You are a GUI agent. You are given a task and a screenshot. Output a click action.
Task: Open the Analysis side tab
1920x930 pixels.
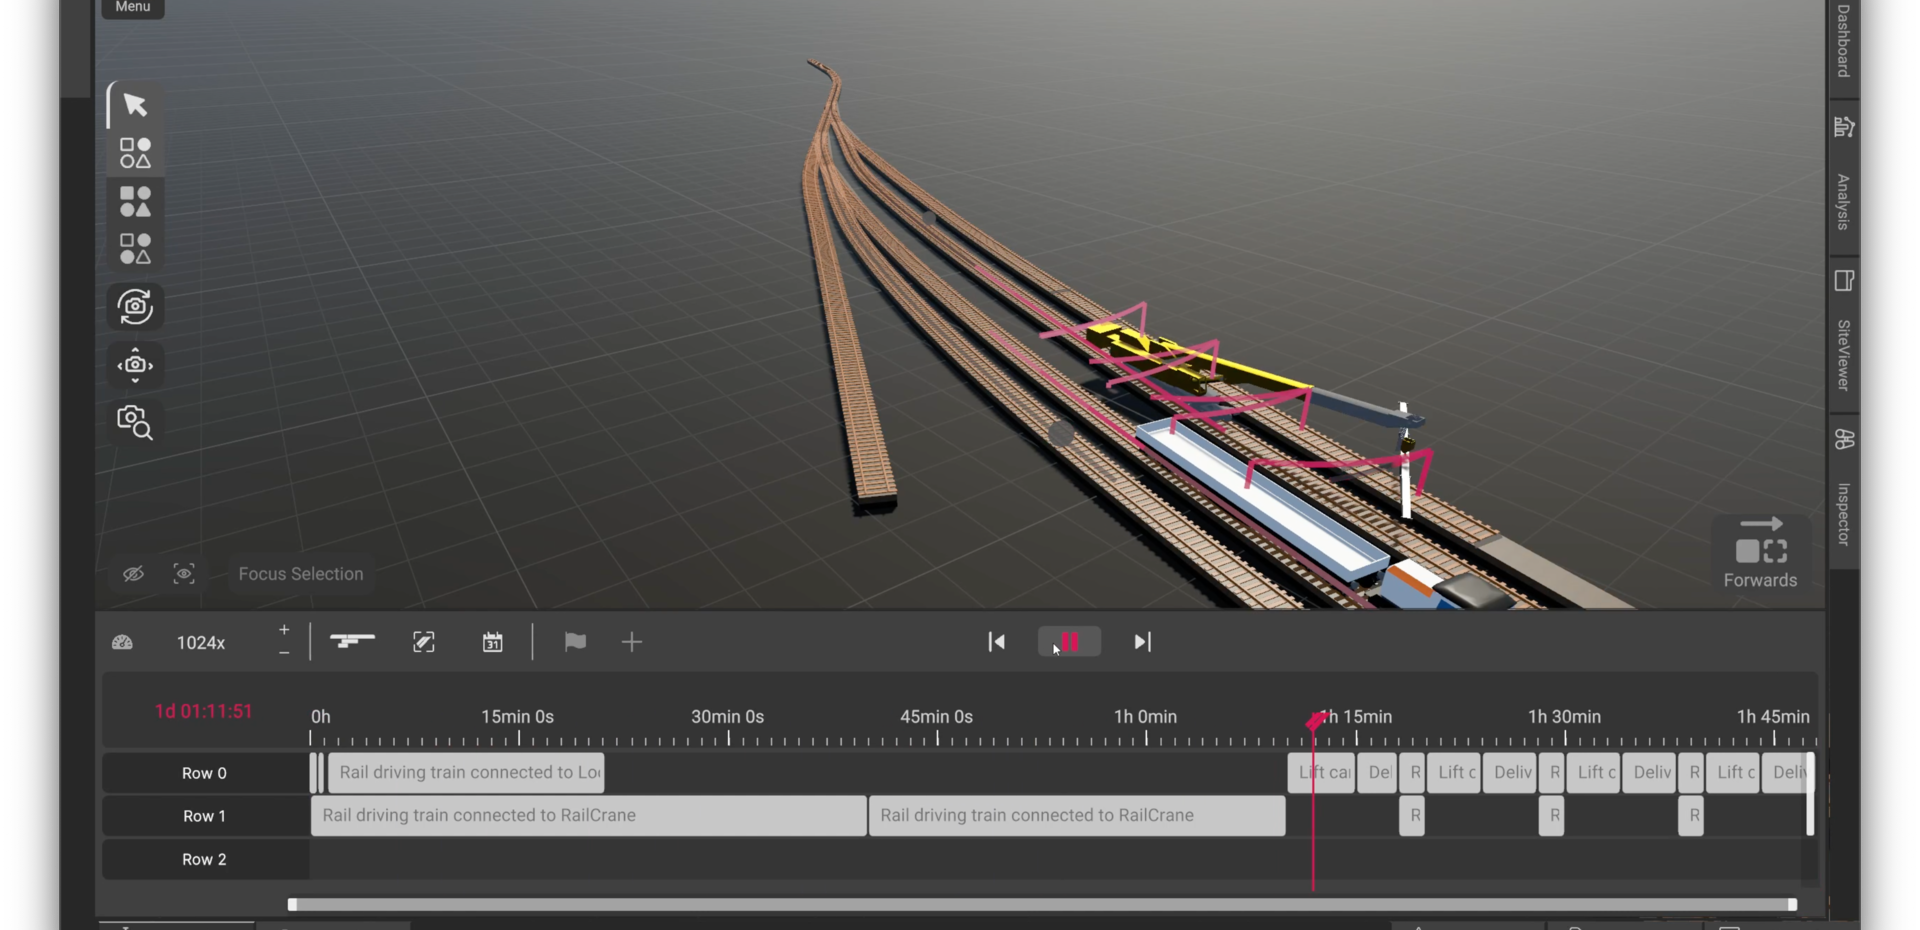(1844, 201)
